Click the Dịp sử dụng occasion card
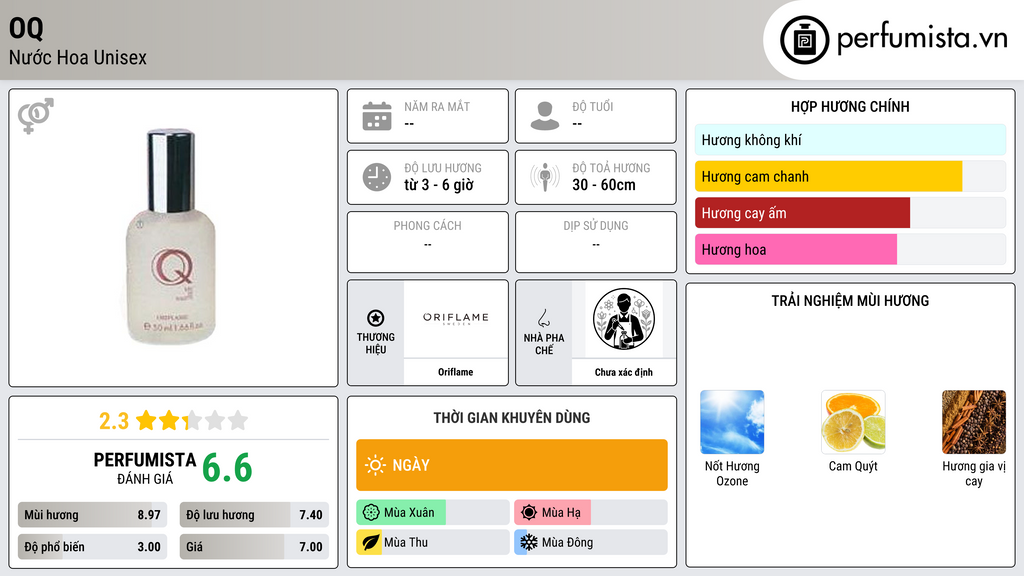Screen dimensions: 1024x576 596,242
